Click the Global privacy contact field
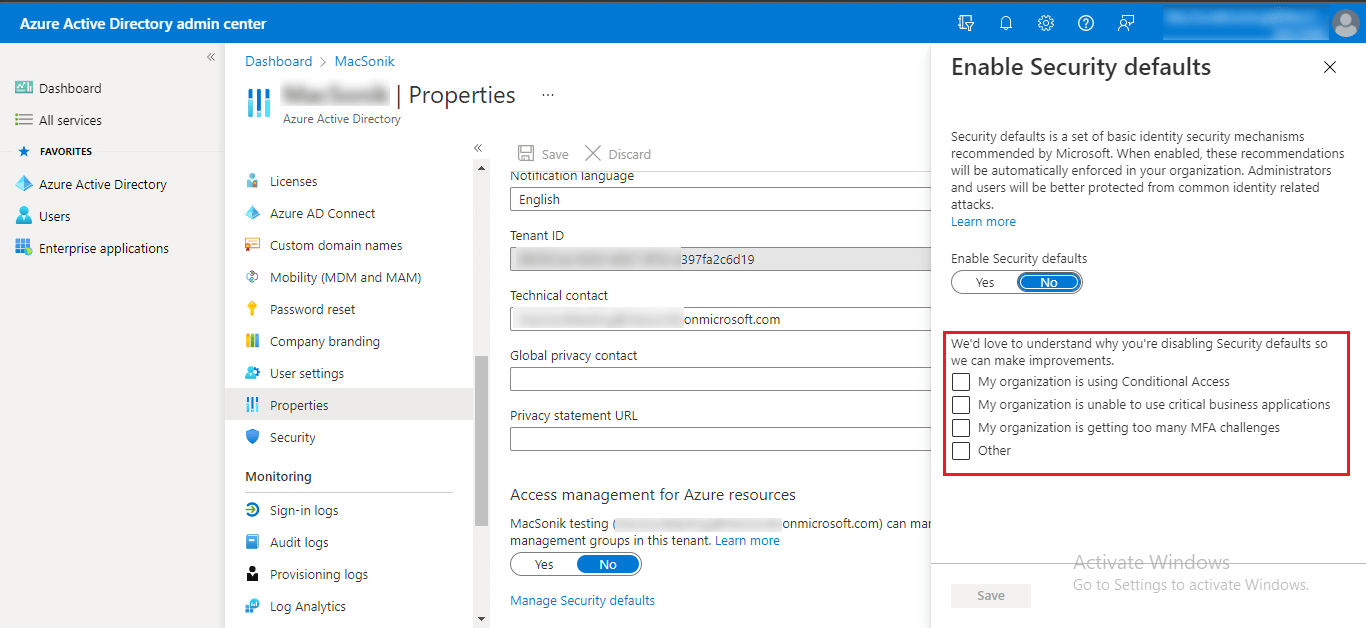 point(720,380)
